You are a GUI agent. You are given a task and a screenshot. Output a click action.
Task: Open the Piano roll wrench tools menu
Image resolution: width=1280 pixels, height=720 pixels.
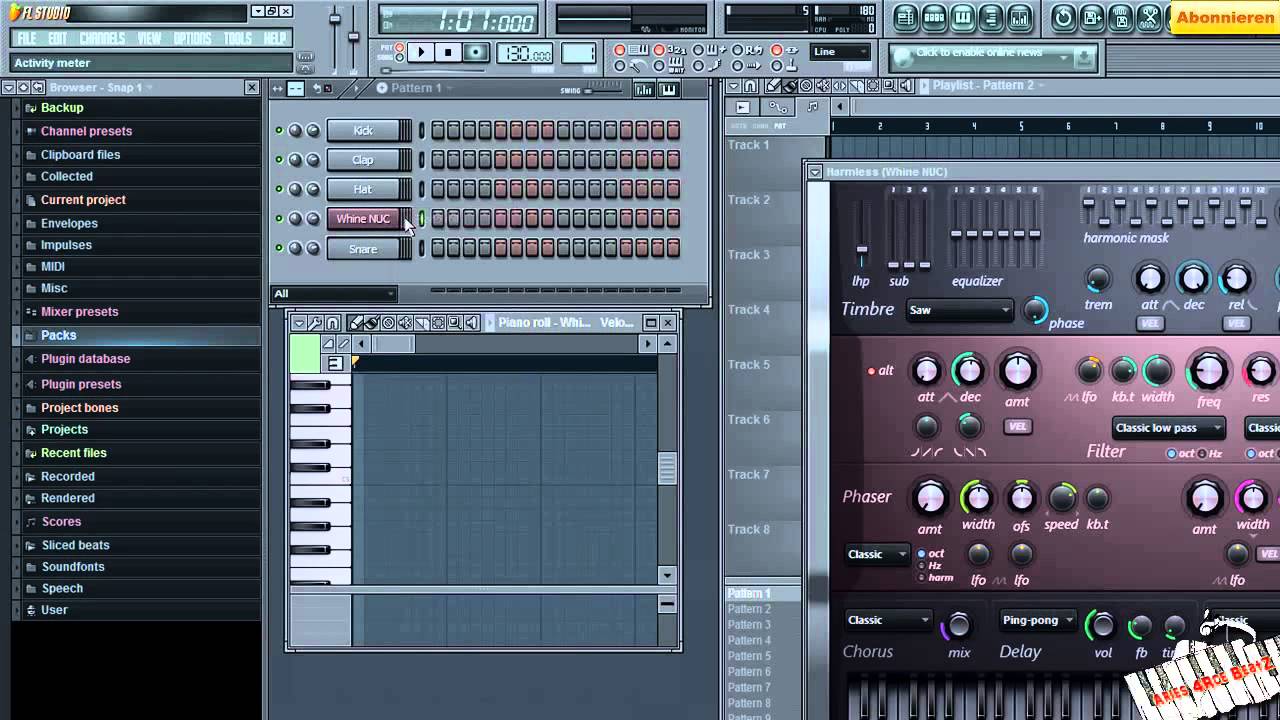(x=315, y=323)
